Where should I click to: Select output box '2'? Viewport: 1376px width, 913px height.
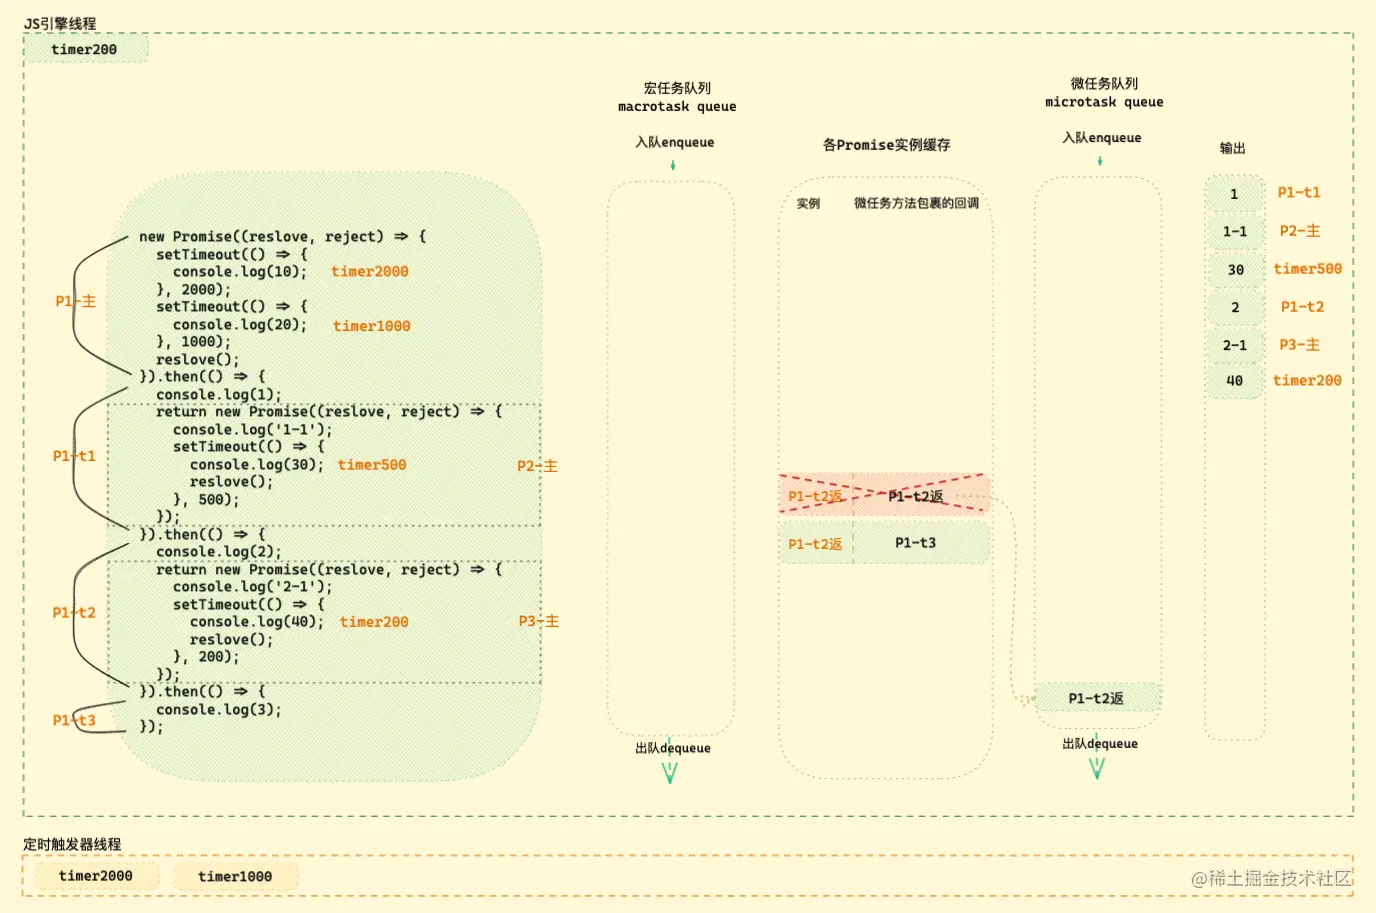pos(1234,307)
